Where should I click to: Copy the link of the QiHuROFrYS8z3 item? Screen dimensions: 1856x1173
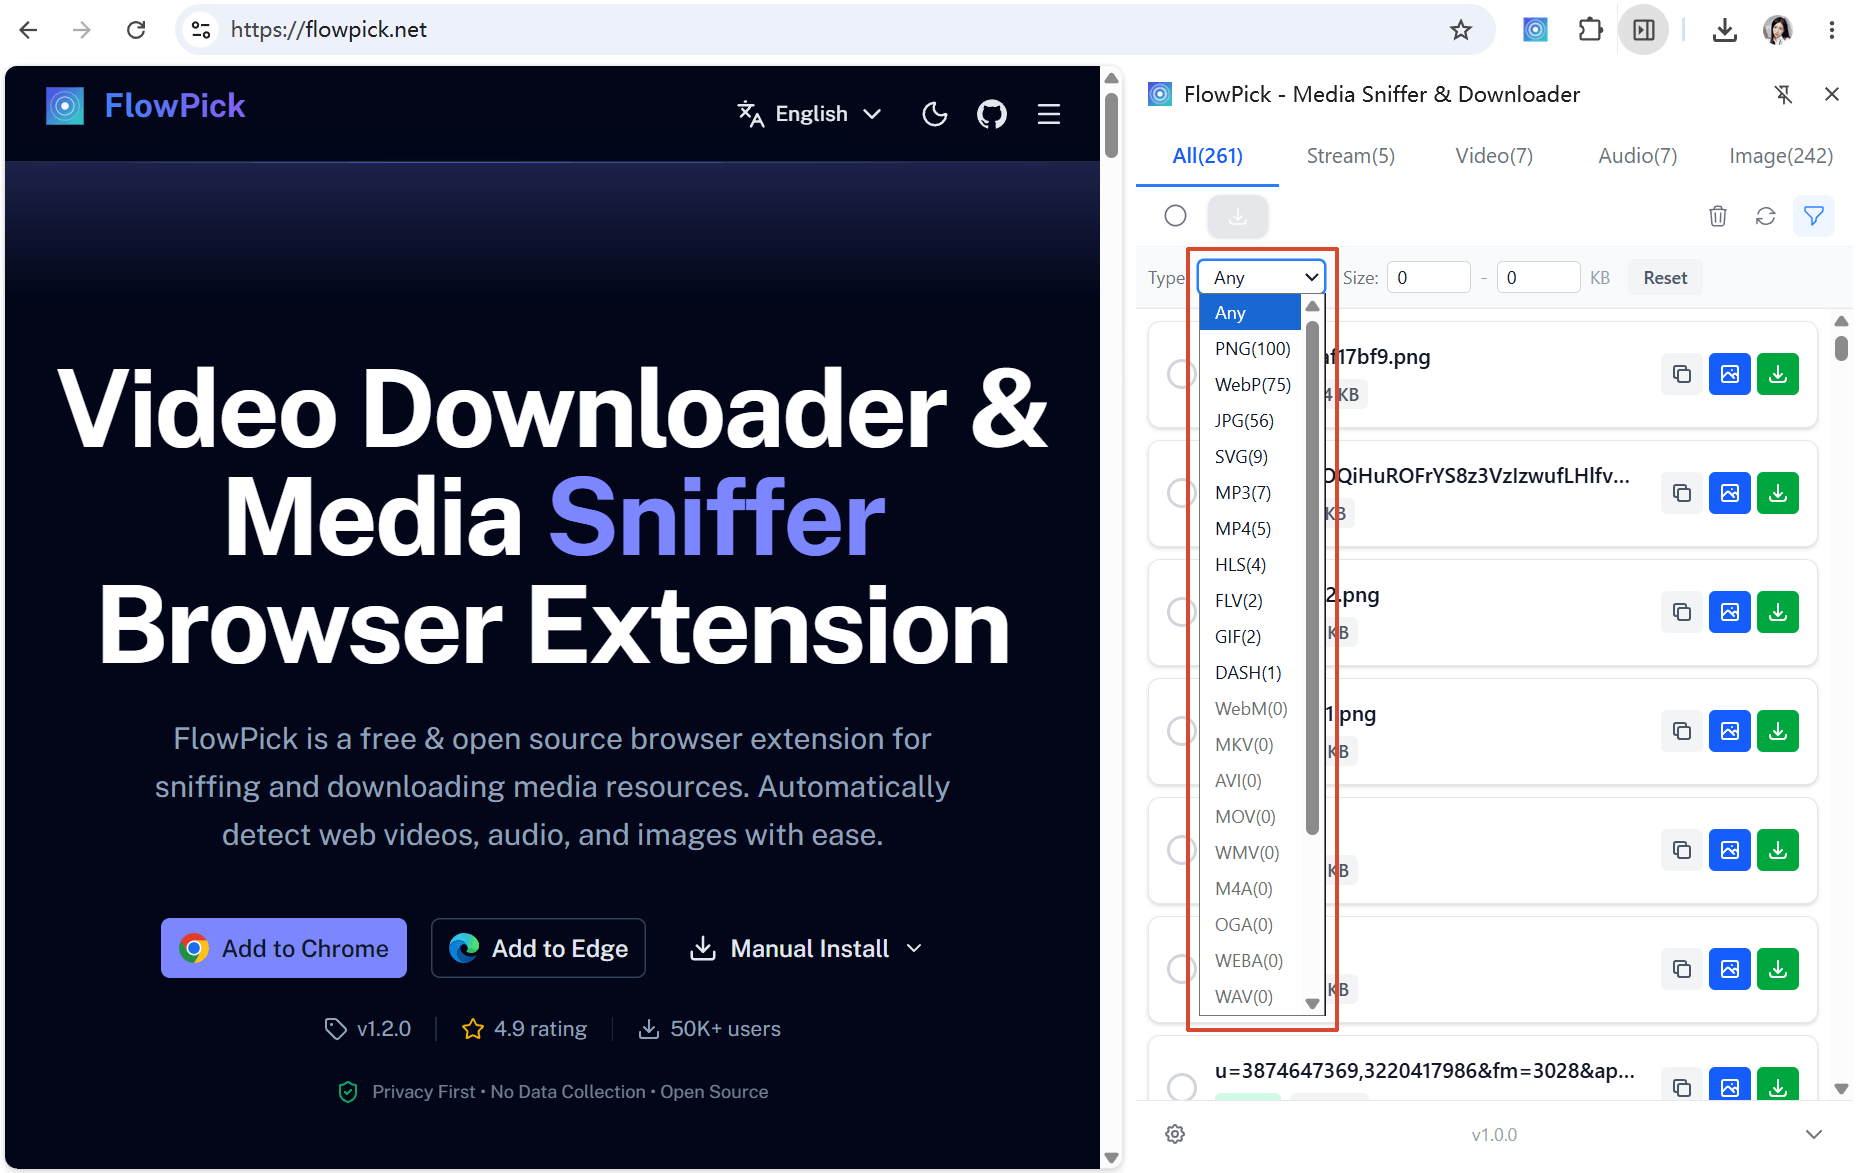tap(1682, 493)
